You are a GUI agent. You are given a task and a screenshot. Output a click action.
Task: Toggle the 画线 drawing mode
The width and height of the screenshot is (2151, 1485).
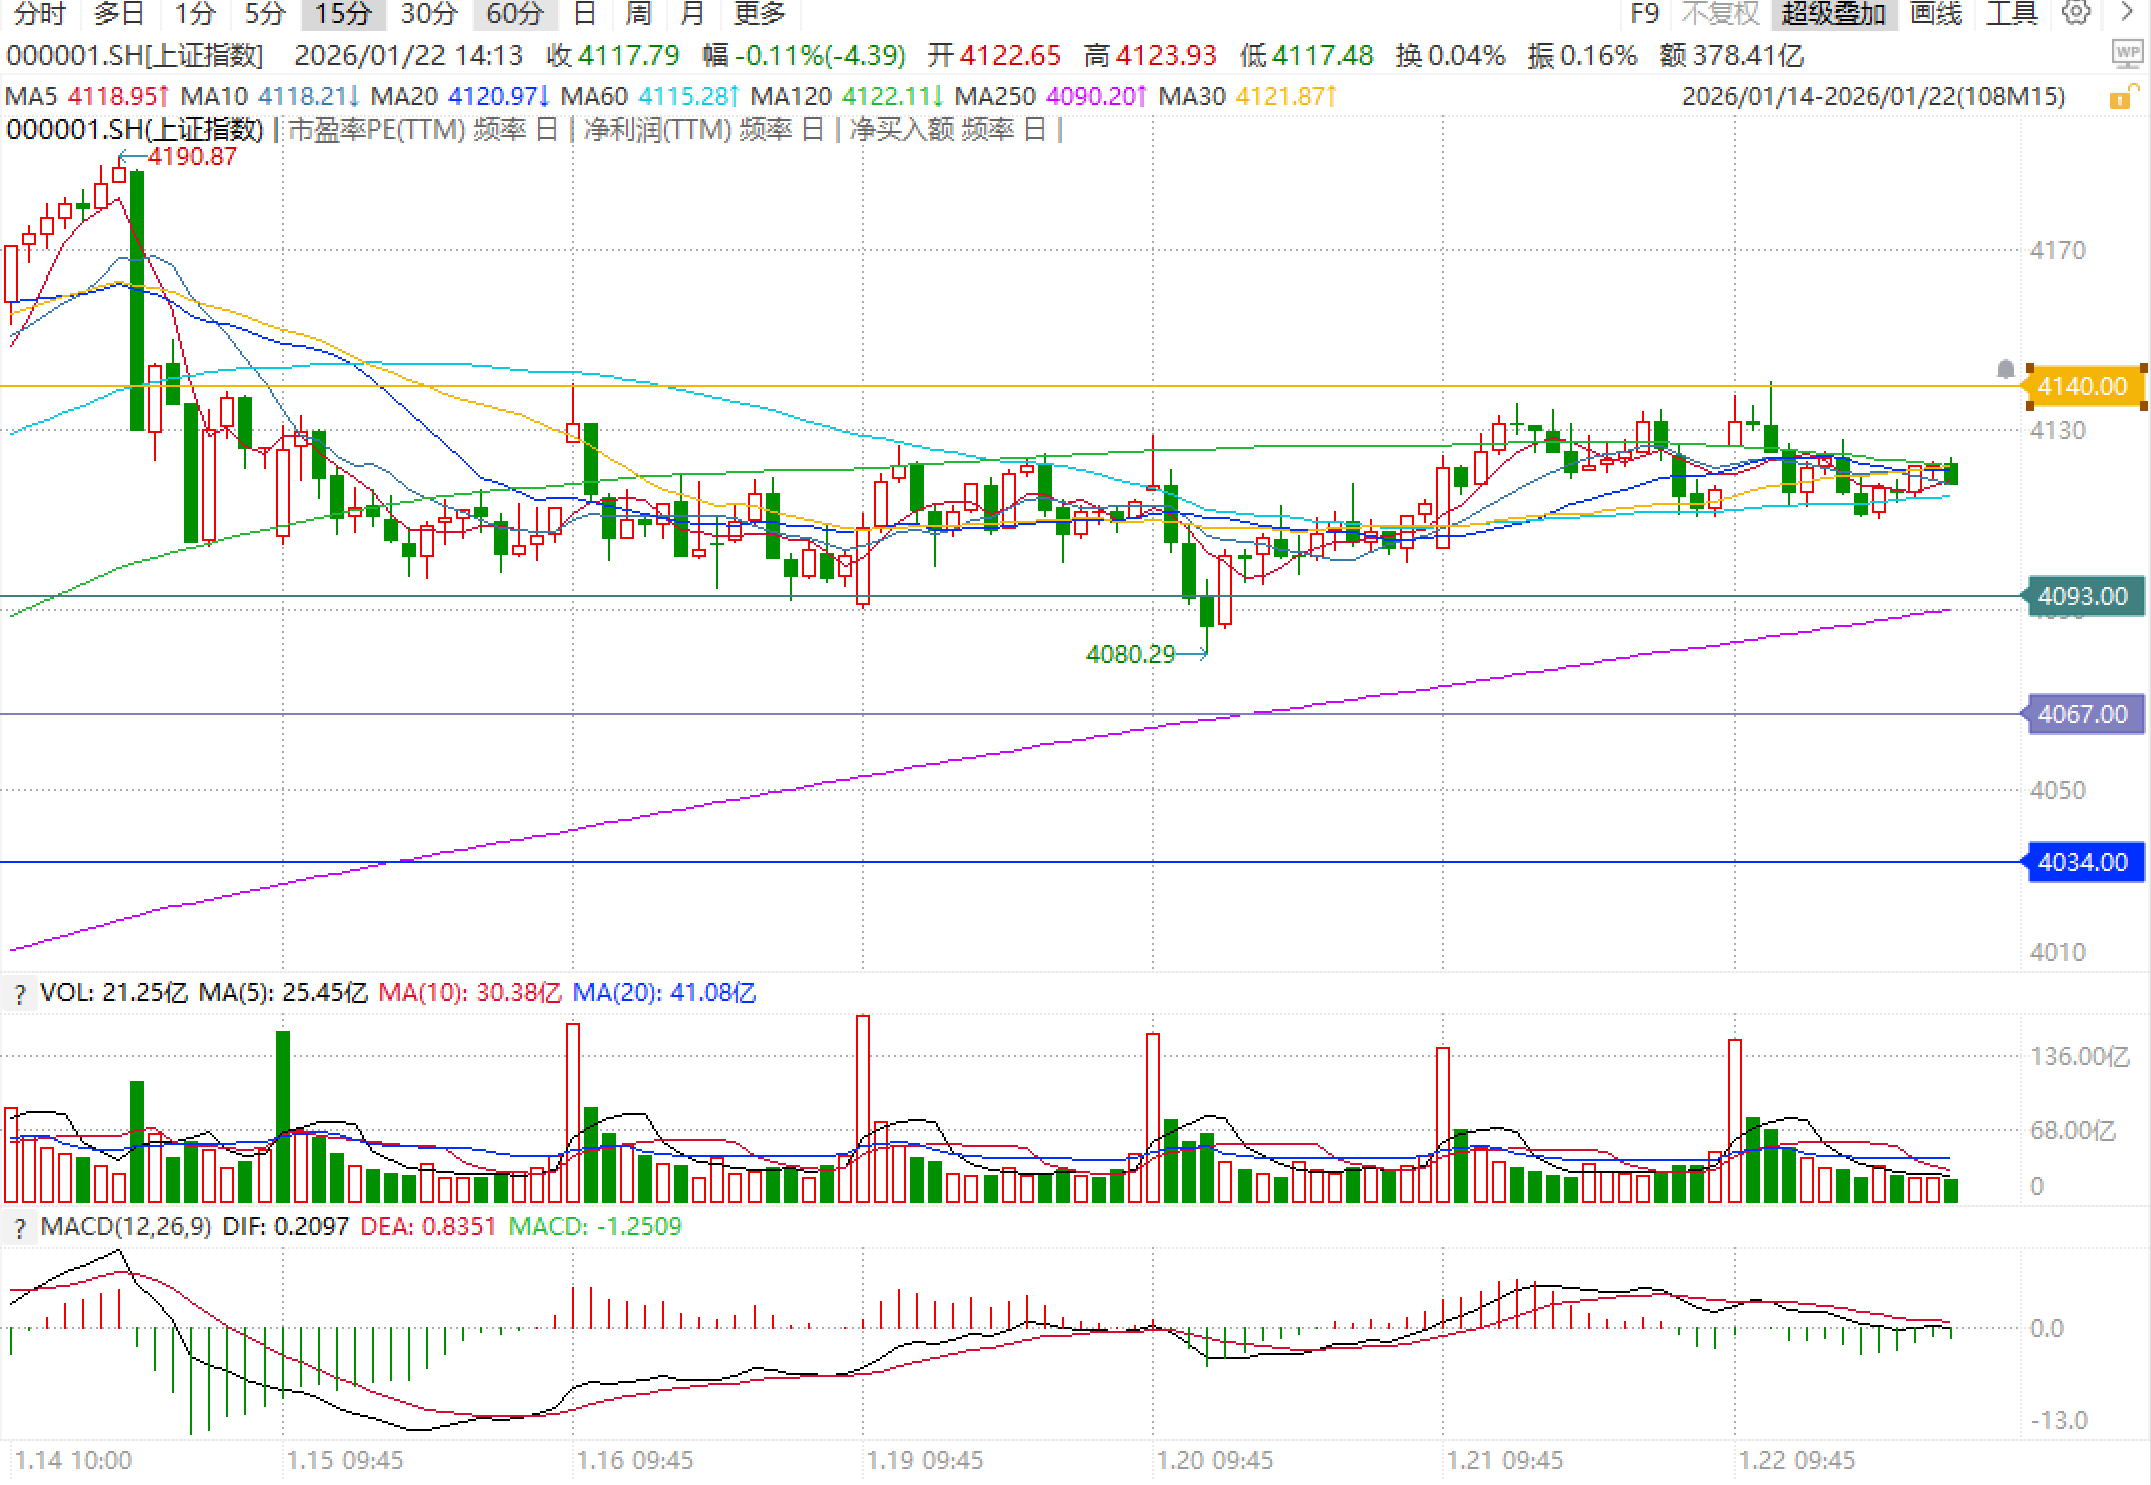pos(1935,14)
